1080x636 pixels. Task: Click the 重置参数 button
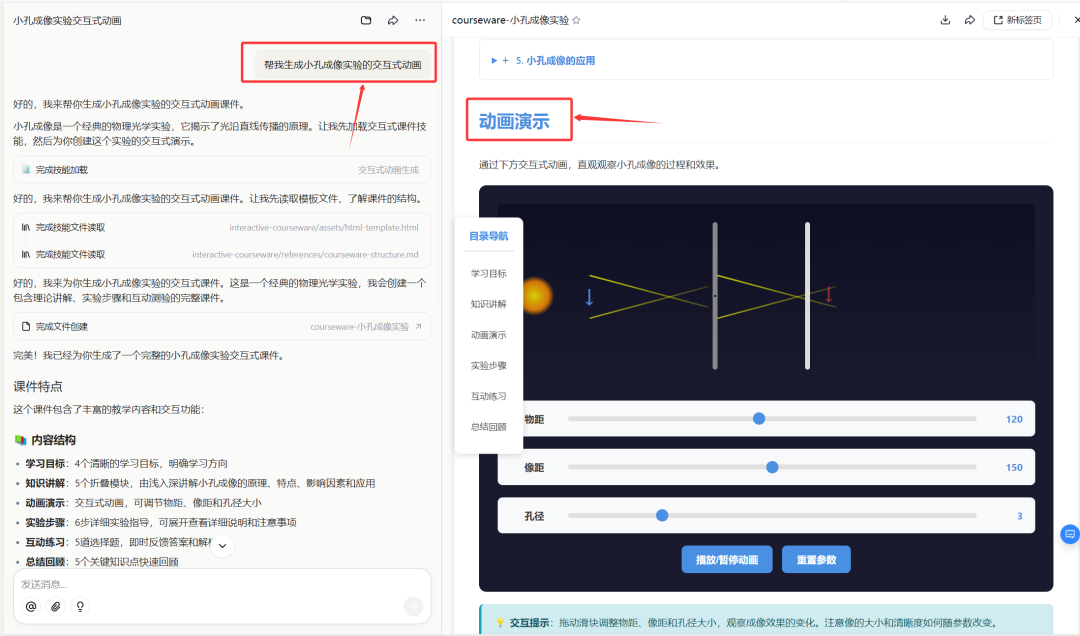(x=815, y=559)
